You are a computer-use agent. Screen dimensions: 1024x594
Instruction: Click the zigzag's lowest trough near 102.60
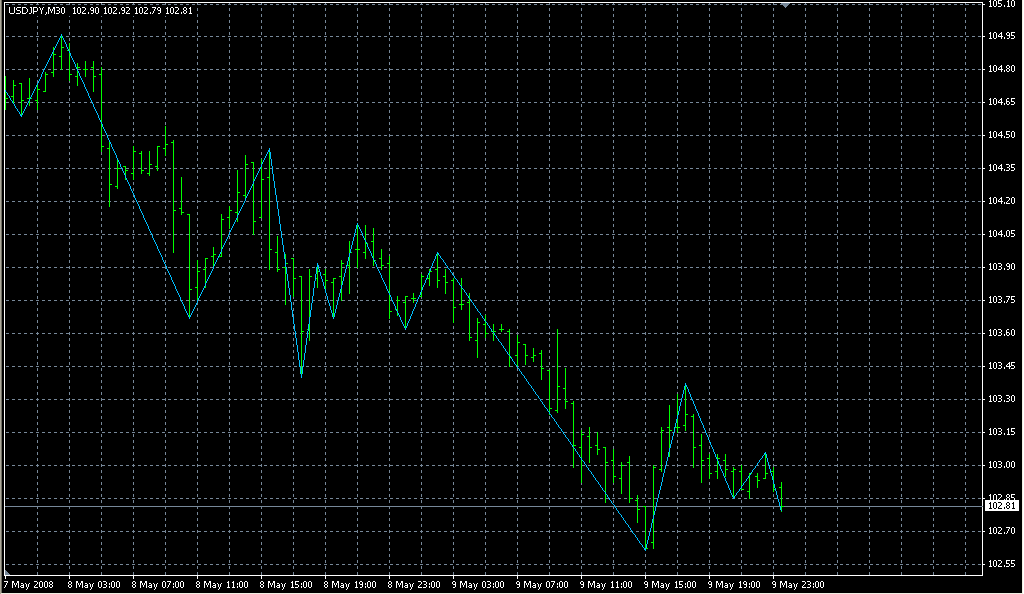646,549
